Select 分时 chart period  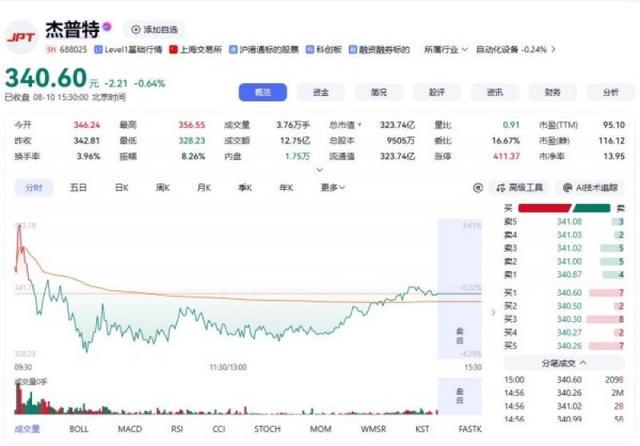tap(33, 188)
